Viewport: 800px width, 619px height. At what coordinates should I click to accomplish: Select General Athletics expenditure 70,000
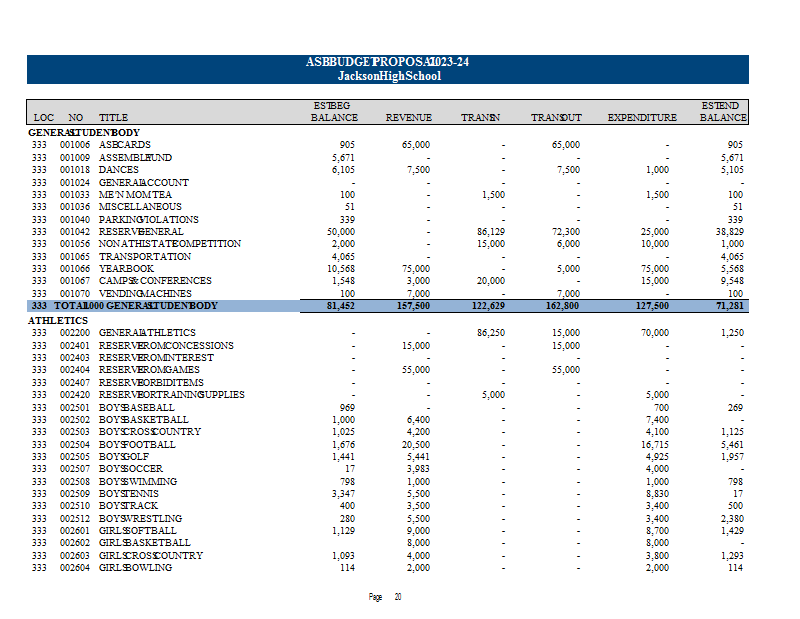point(655,333)
